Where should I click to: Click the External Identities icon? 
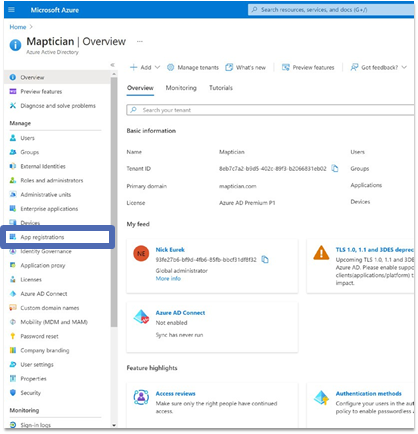point(13,166)
